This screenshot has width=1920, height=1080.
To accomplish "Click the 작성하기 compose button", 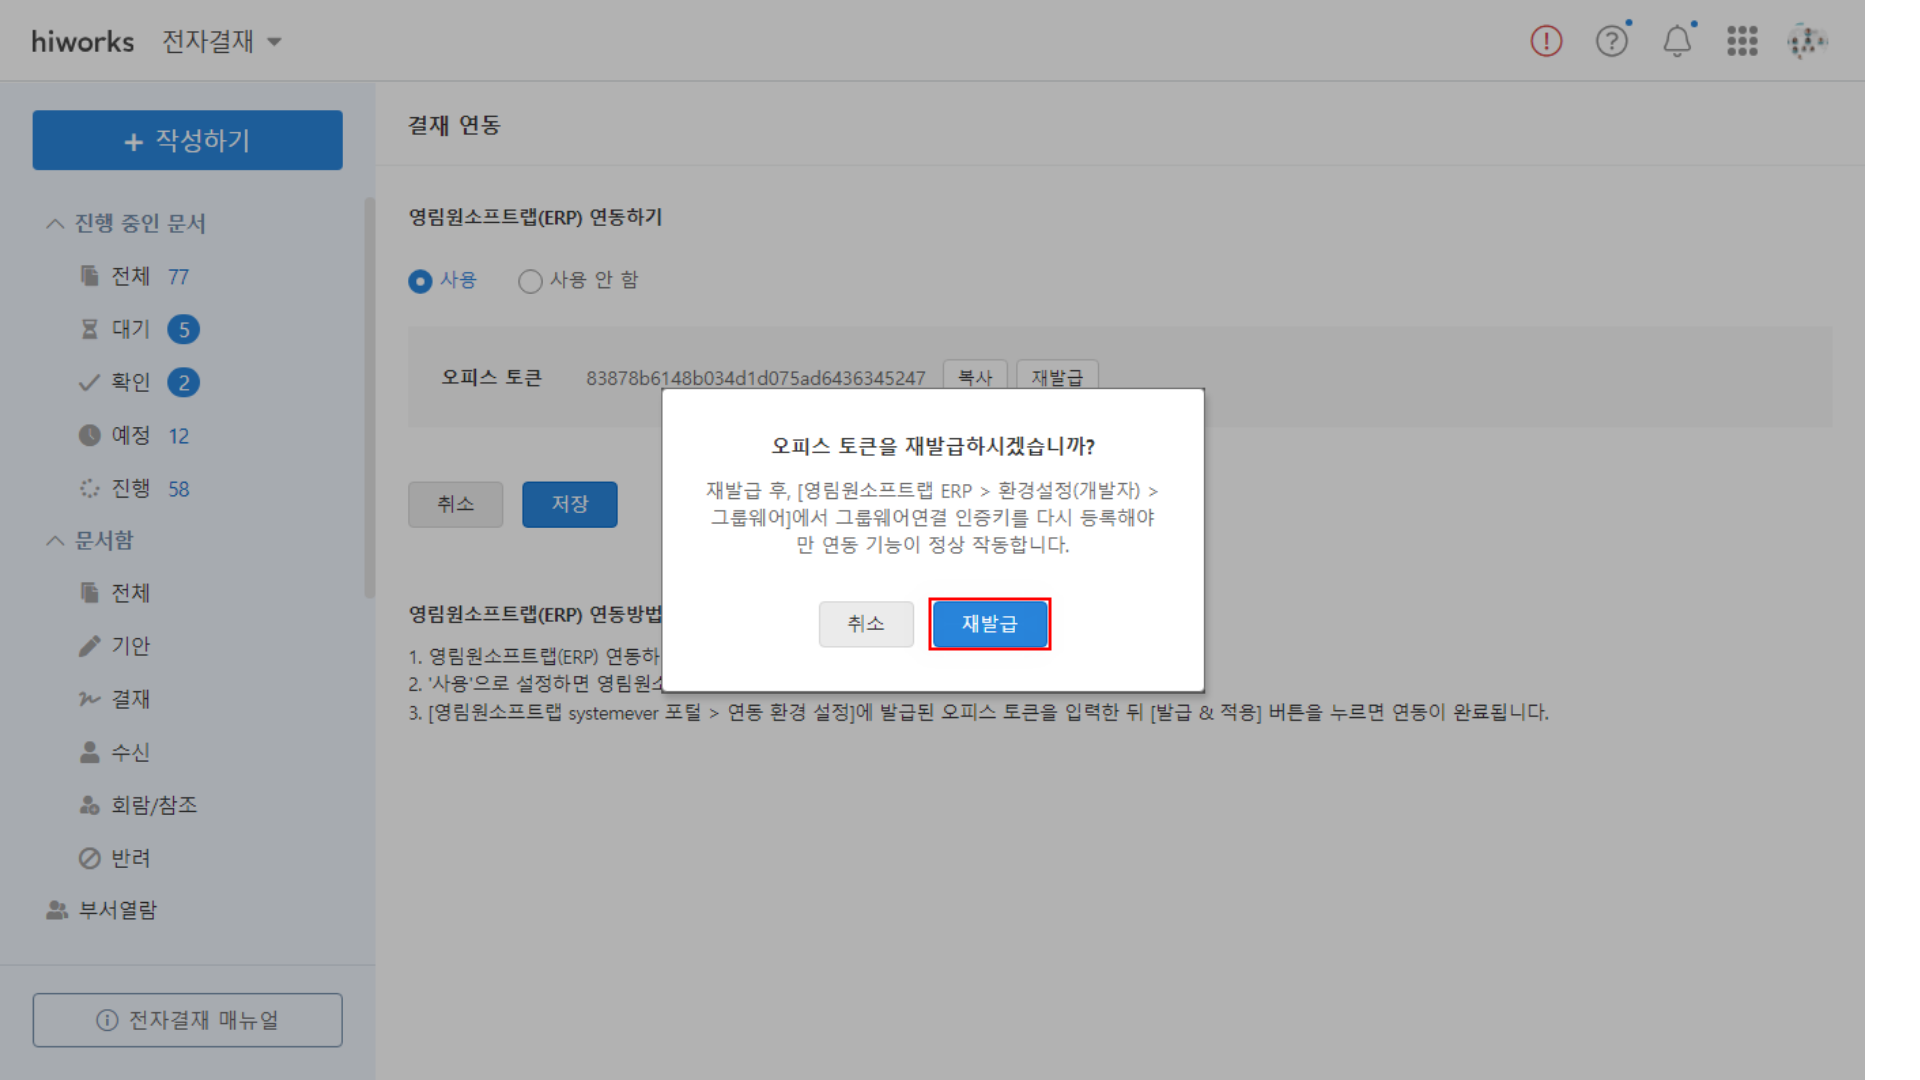I will click(188, 140).
